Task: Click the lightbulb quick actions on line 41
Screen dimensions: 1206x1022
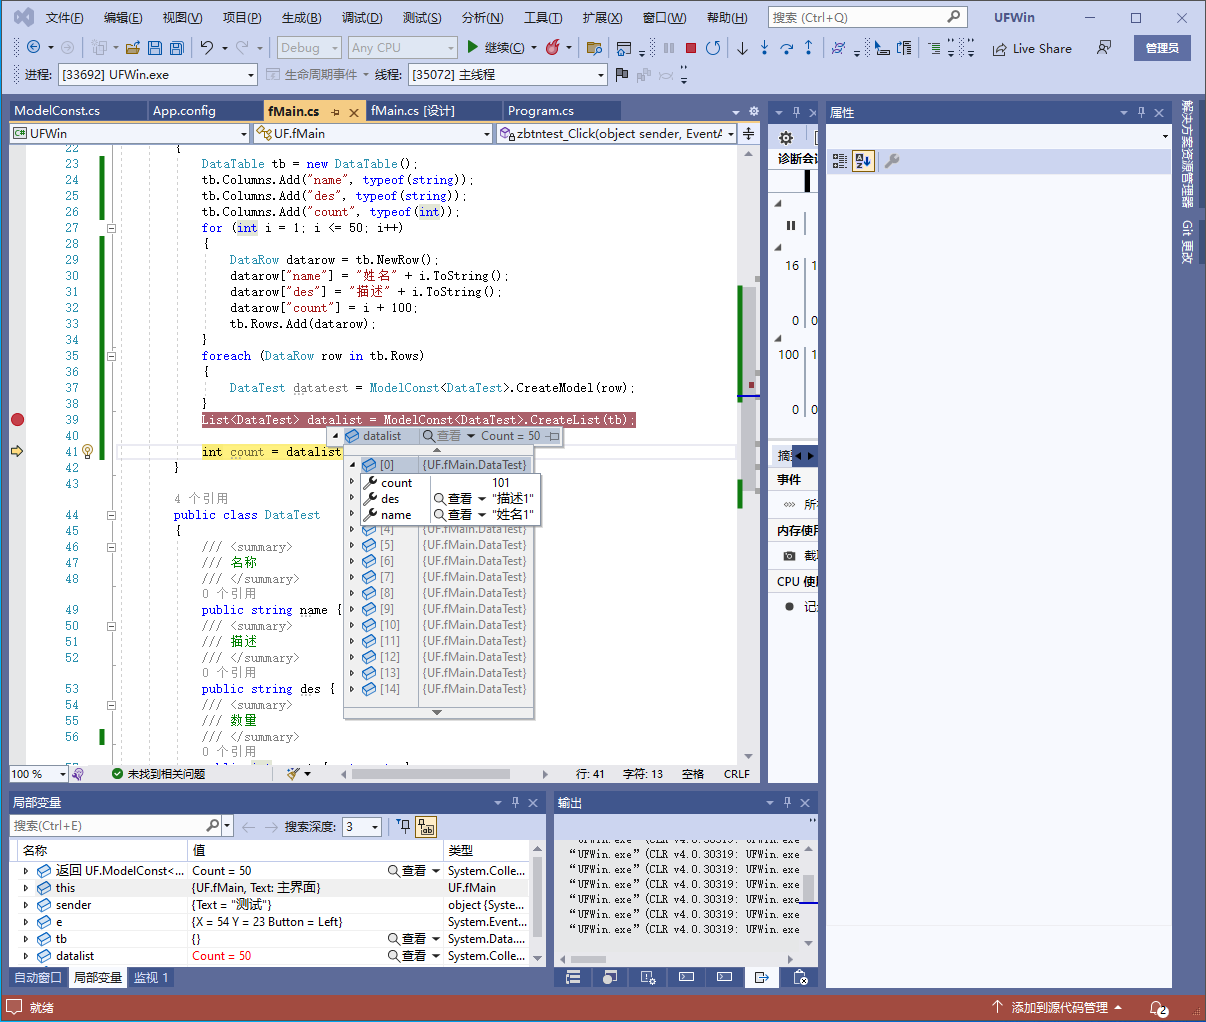Action: point(87,452)
